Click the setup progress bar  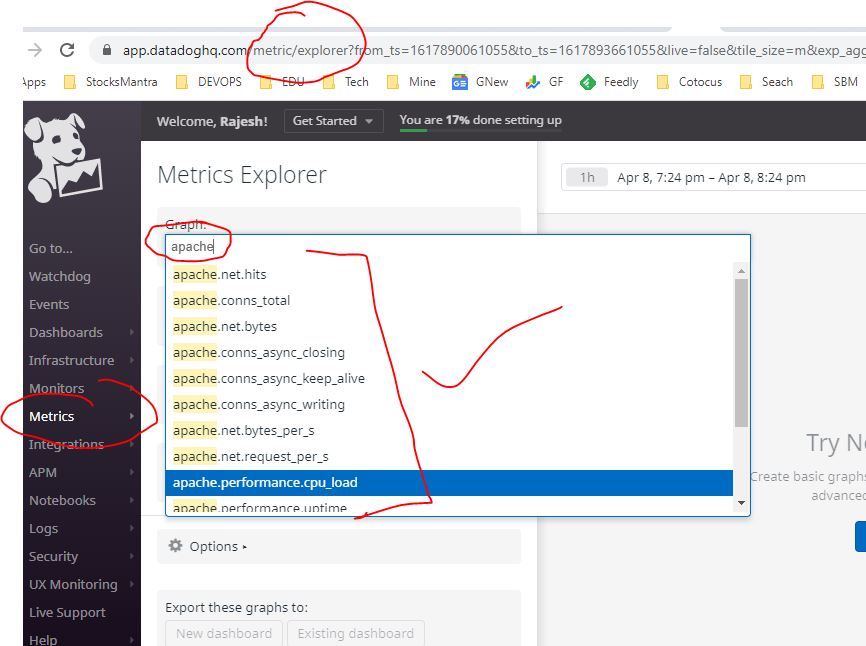pyautogui.click(x=480, y=130)
